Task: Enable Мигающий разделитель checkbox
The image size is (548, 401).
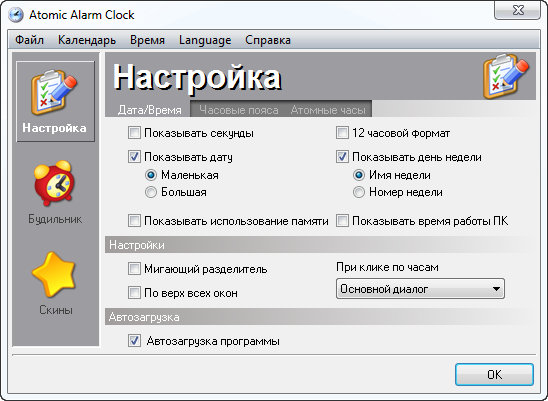Action: pyautogui.click(x=134, y=269)
